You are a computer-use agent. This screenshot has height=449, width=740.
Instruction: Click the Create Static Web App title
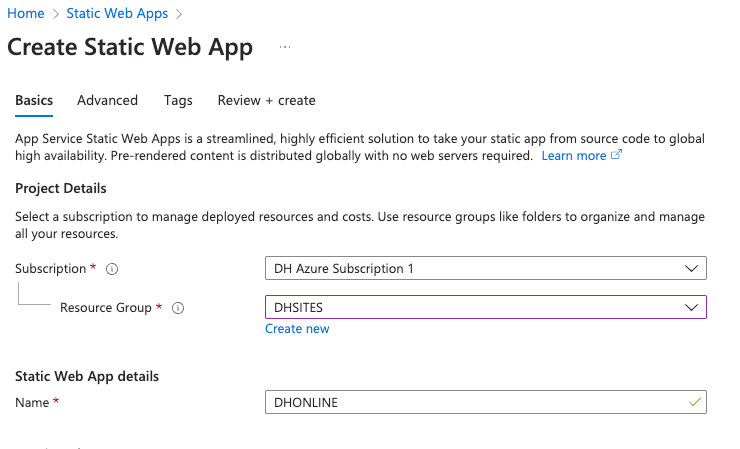tap(130, 47)
